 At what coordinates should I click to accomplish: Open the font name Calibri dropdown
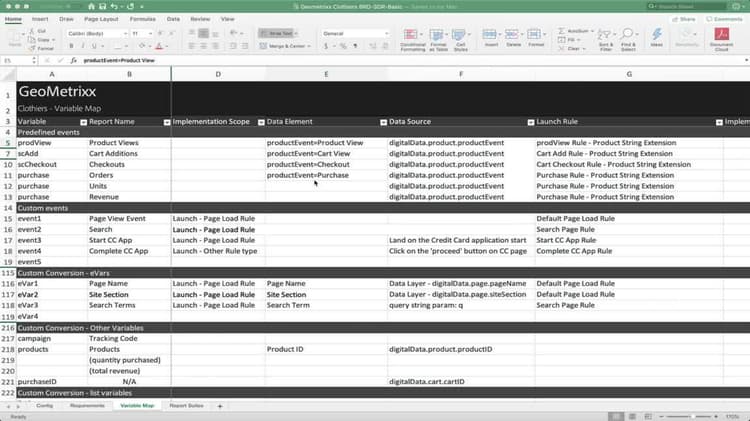click(x=125, y=33)
